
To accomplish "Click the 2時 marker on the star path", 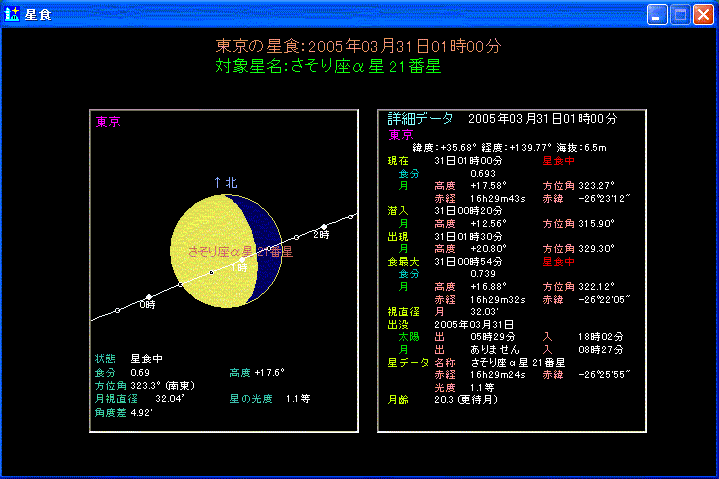I will point(322,231).
